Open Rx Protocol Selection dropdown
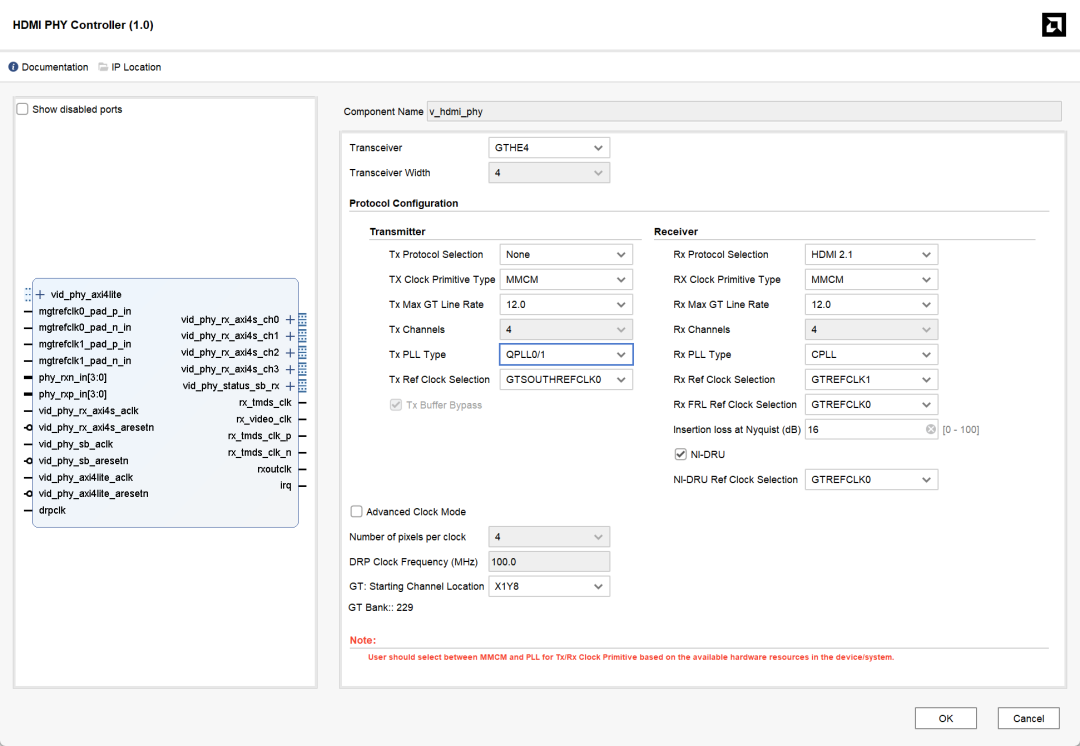This screenshot has width=1080, height=746. [x=871, y=255]
